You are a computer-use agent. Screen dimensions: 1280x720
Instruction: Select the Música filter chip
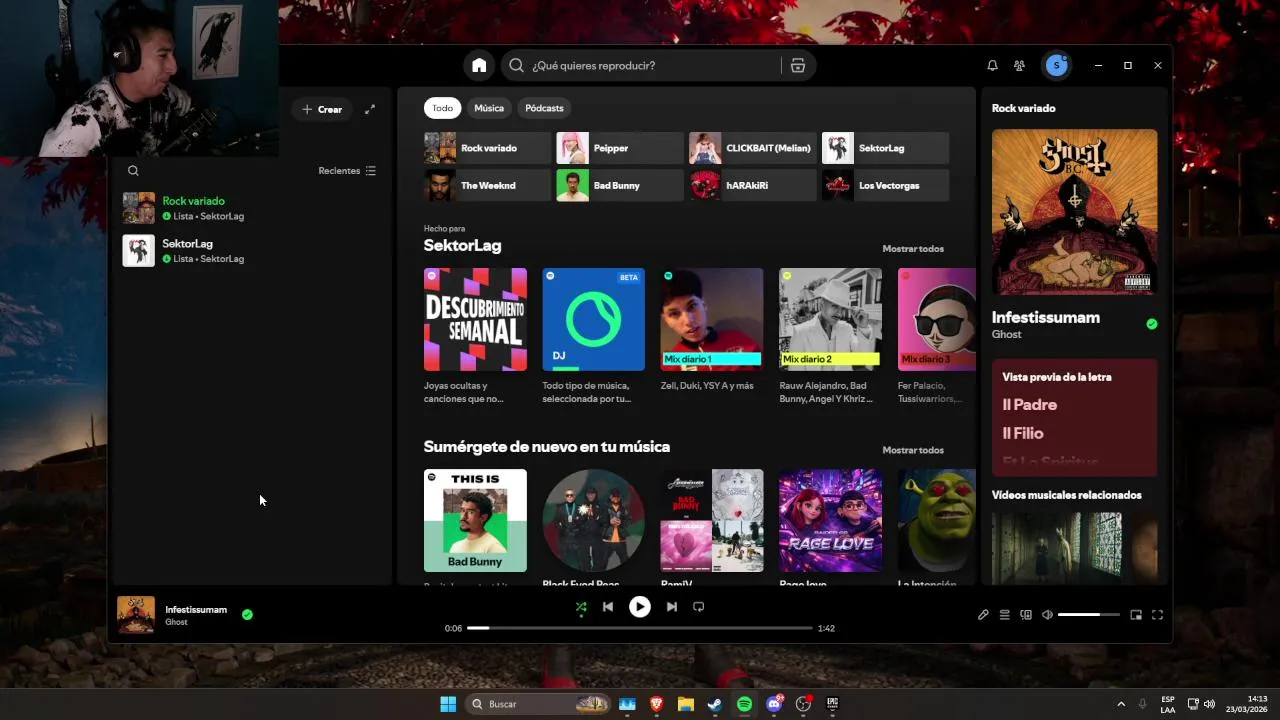coord(489,108)
